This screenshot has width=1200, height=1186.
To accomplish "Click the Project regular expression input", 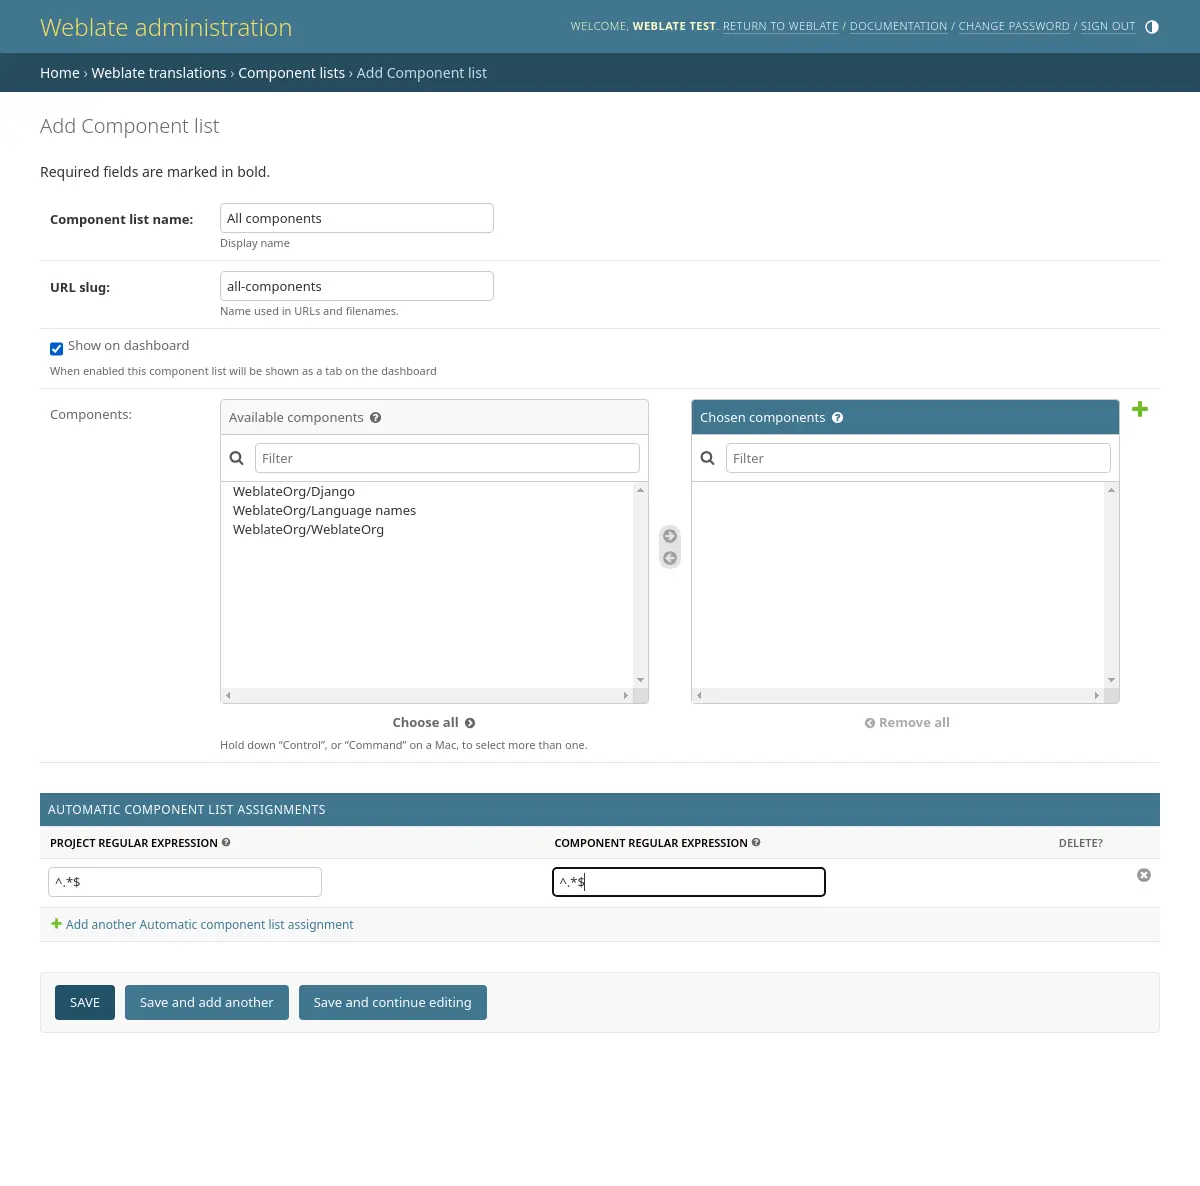I will pyautogui.click(x=185, y=882).
